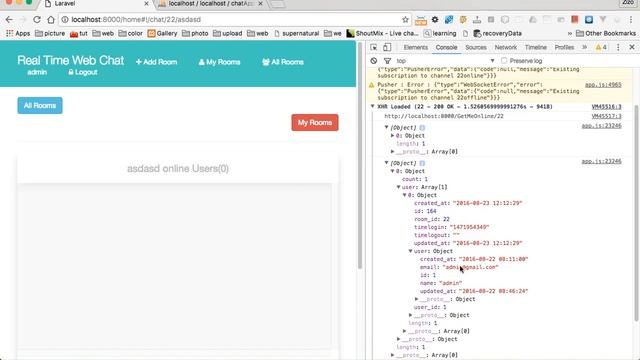The width and height of the screenshot is (640, 360).
Task: Reload the page with refresh icon
Action: coord(37,20)
